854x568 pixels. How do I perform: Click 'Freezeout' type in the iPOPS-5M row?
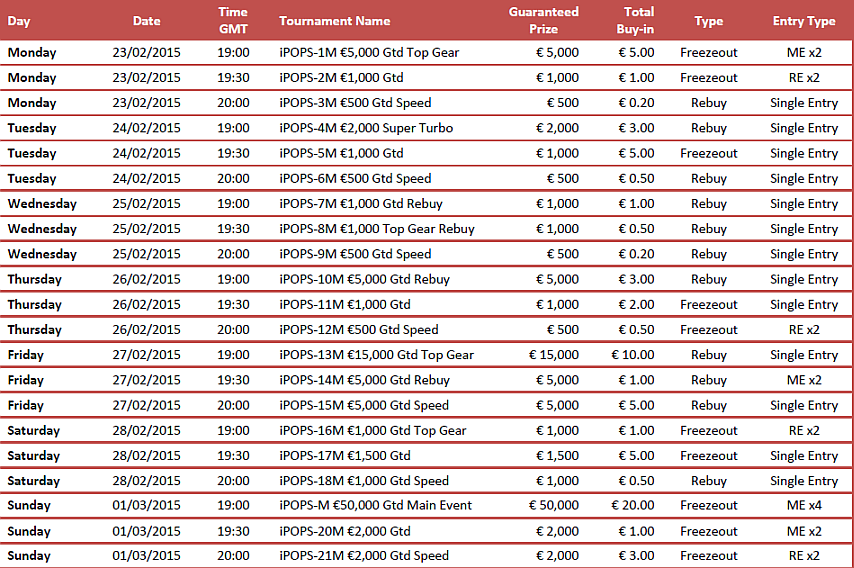point(709,154)
